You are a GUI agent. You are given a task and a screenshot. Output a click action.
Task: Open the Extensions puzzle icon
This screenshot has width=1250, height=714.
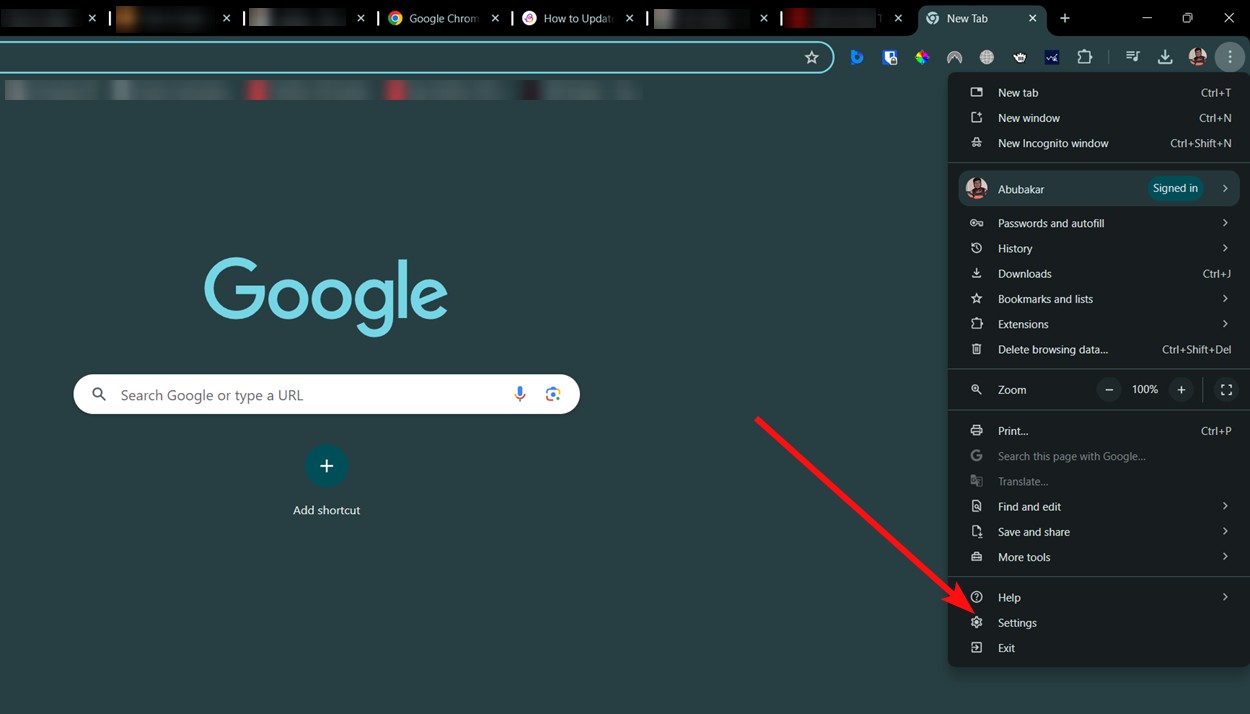1084,57
